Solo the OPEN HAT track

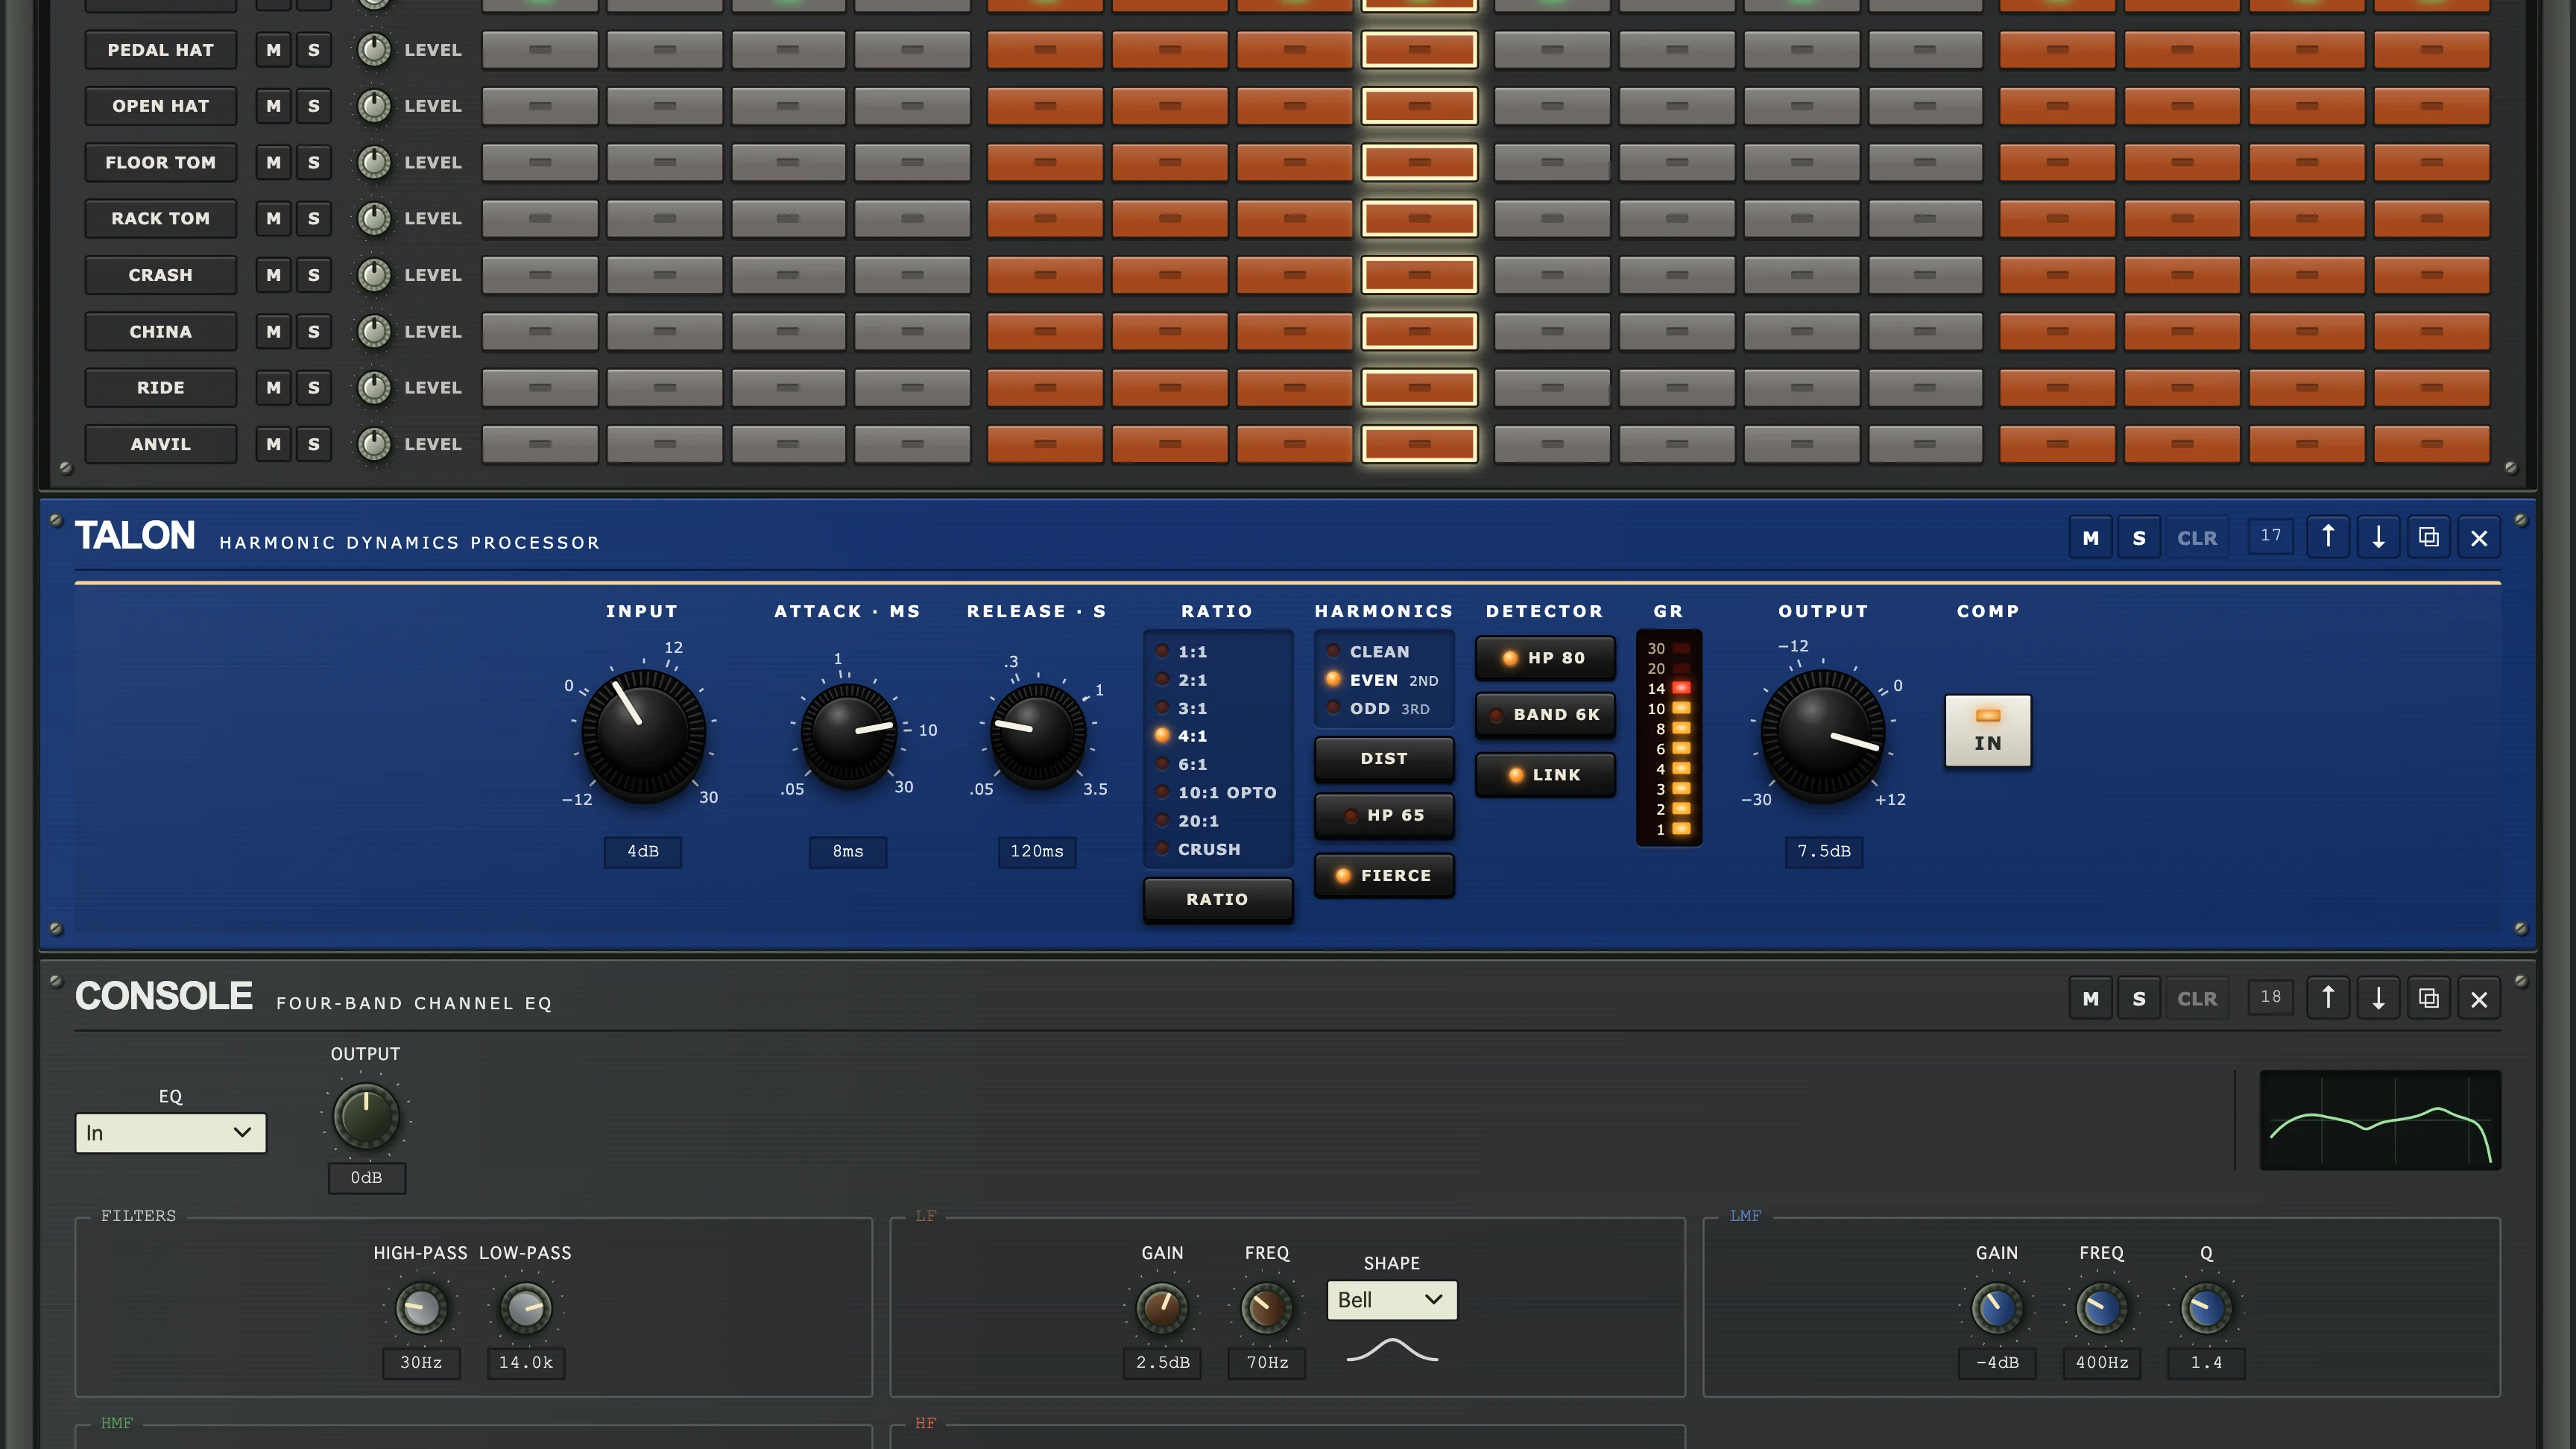point(314,105)
